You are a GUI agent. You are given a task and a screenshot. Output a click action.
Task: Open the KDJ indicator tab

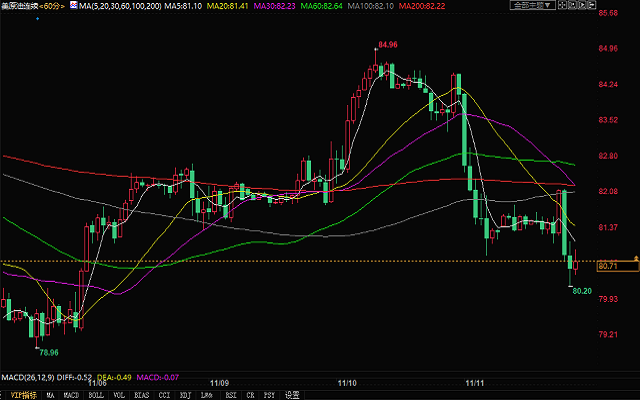tap(187, 395)
